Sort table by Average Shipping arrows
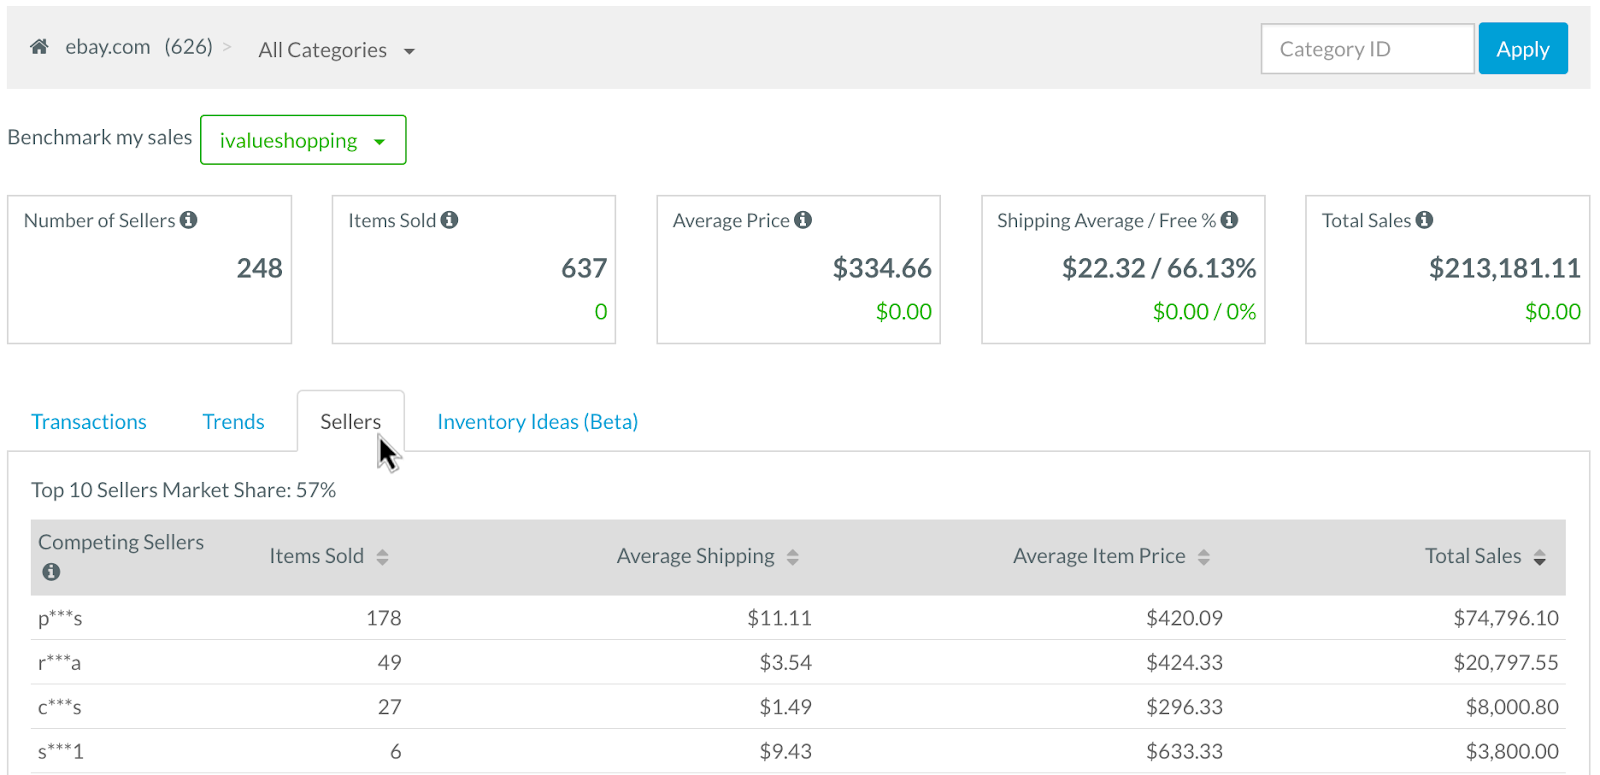This screenshot has height=775, width=1600. pos(793,557)
